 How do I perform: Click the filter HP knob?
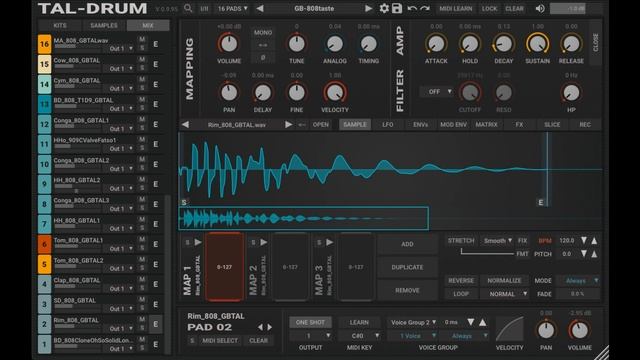(x=571, y=93)
